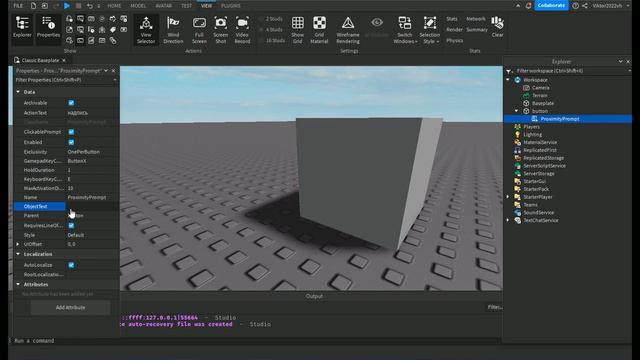
Task: Select ServerScriptService in Explorer
Action: coord(544,166)
